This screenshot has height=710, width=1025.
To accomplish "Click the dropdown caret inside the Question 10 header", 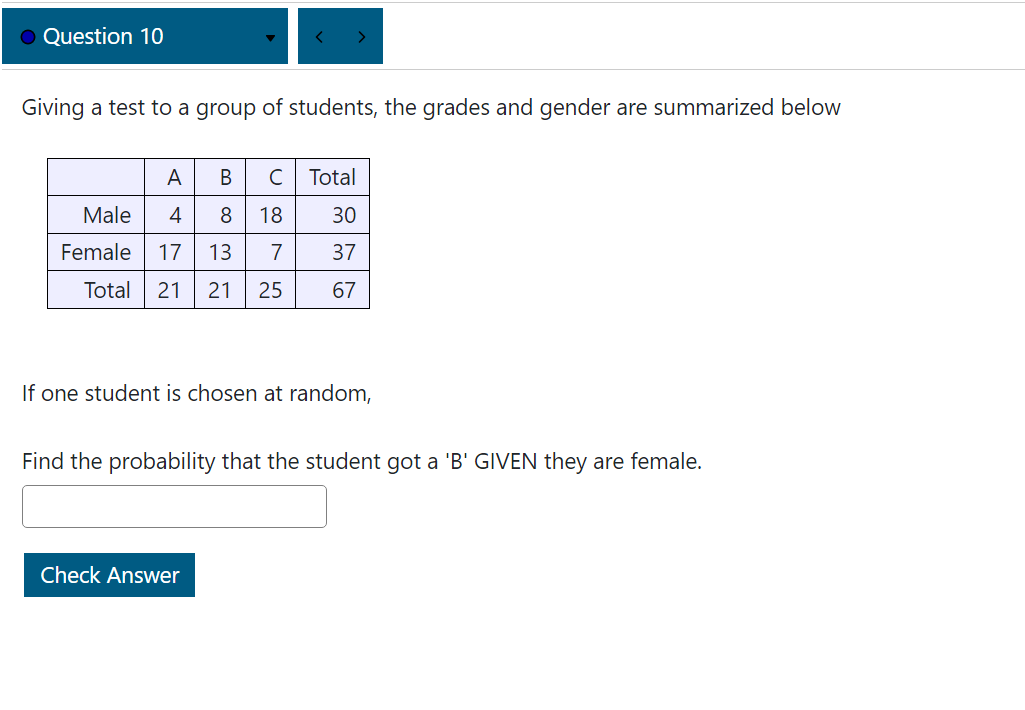I will 269,37.
